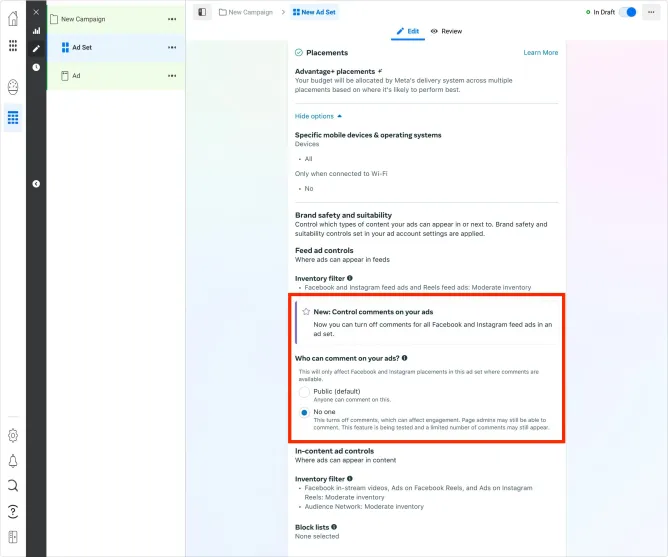Image resolution: width=668 pixels, height=557 pixels.
Task: Open the help question mark icon
Action: 13,511
